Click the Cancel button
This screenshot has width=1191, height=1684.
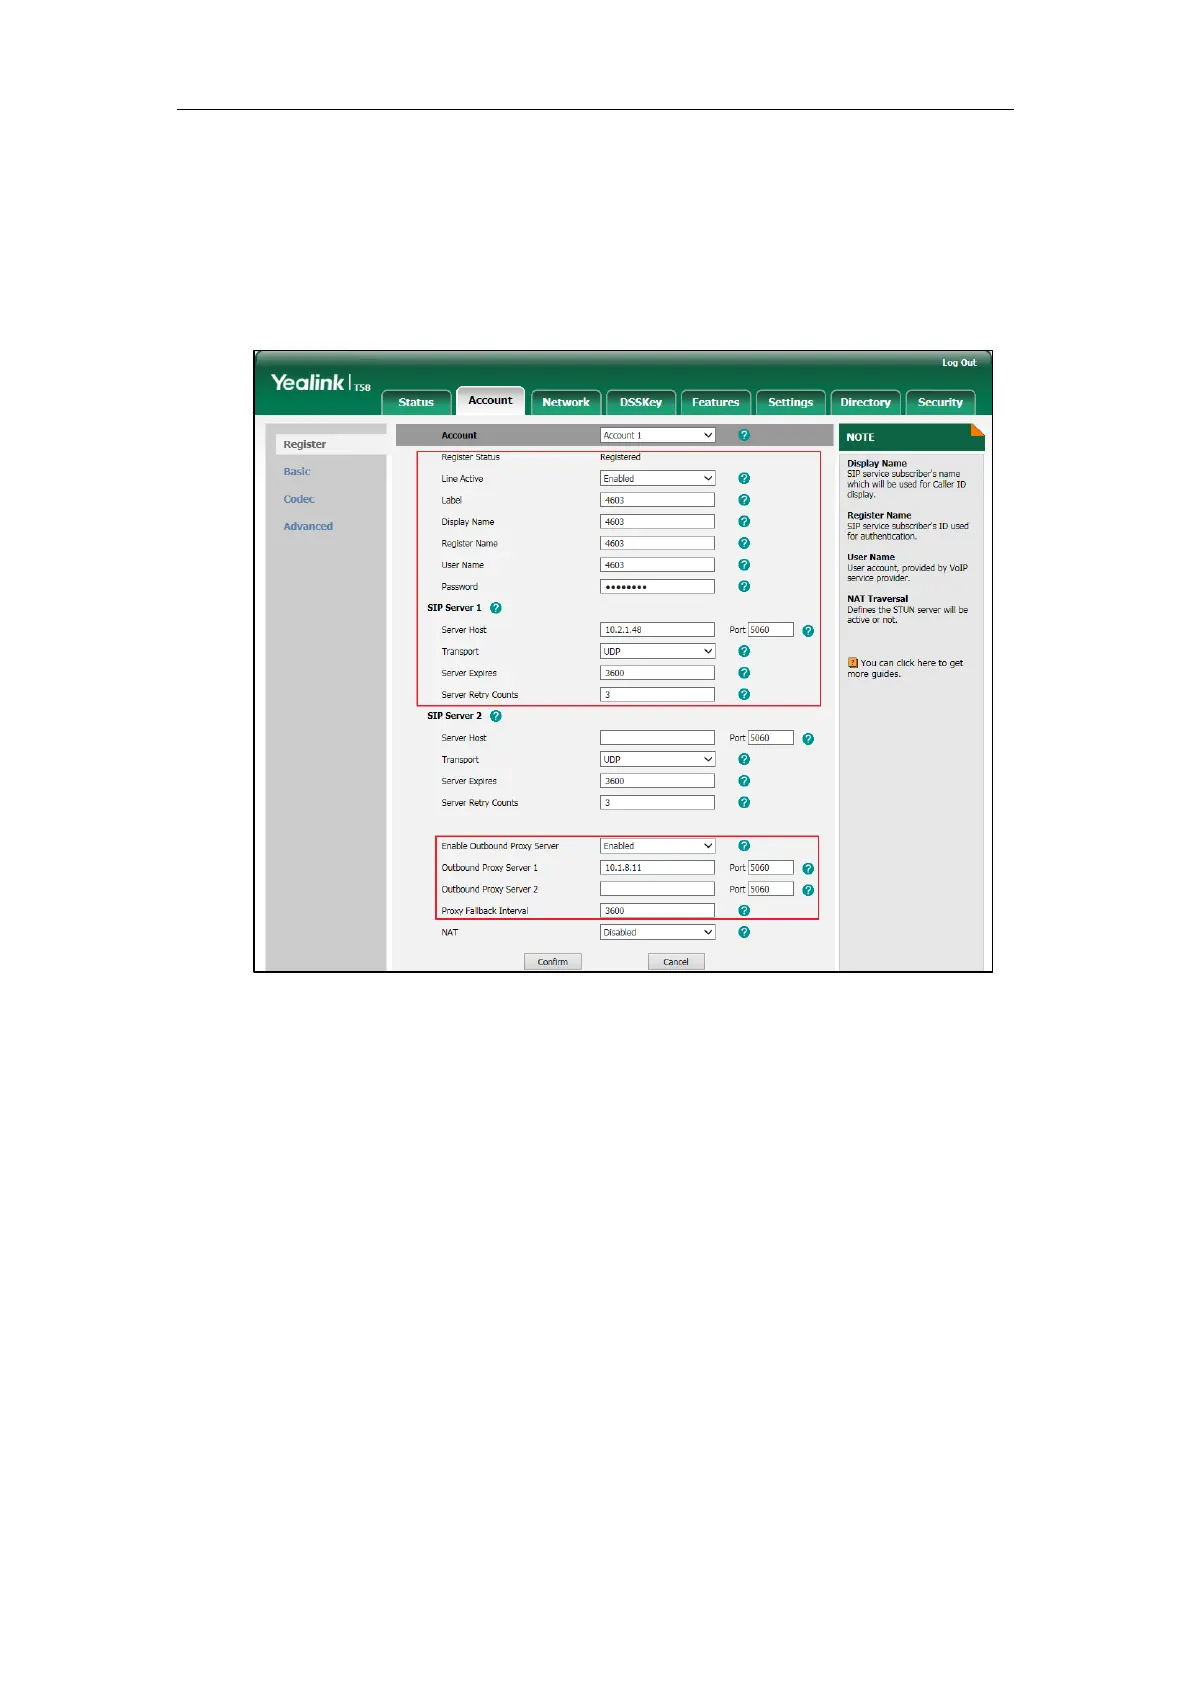tap(676, 962)
